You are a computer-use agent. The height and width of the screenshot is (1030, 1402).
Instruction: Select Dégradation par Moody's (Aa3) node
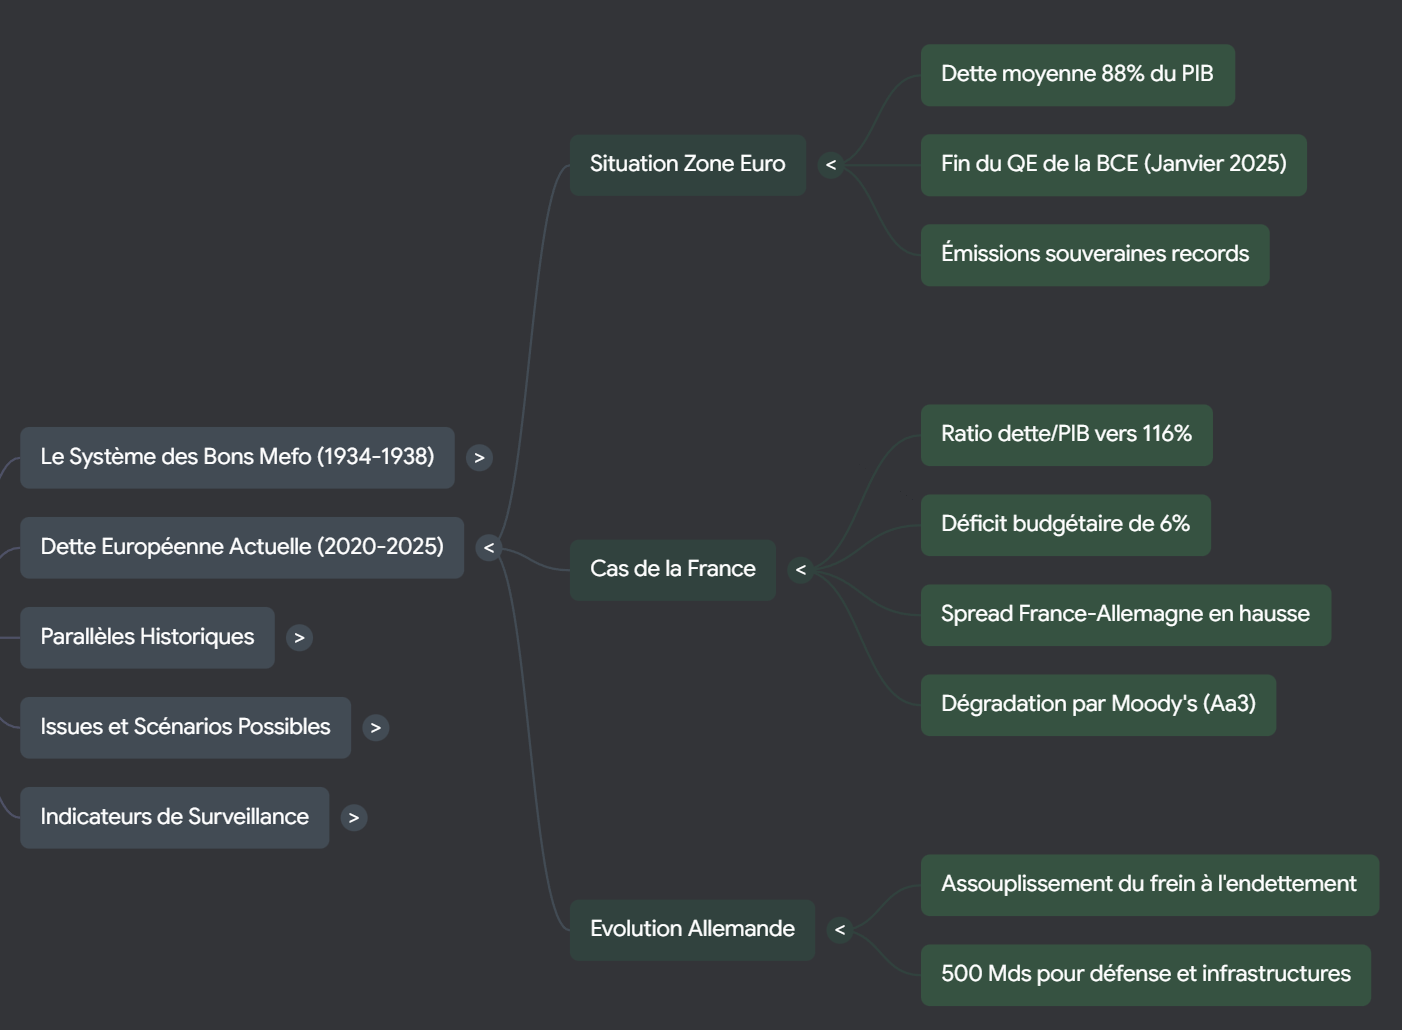[1098, 705]
